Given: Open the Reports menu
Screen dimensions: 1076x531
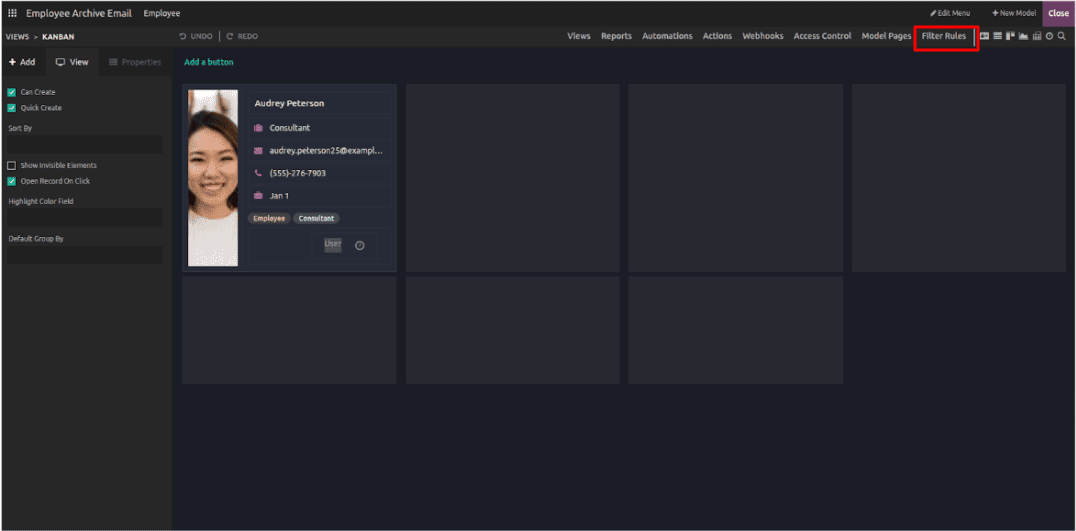Looking at the screenshot, I should [x=616, y=36].
